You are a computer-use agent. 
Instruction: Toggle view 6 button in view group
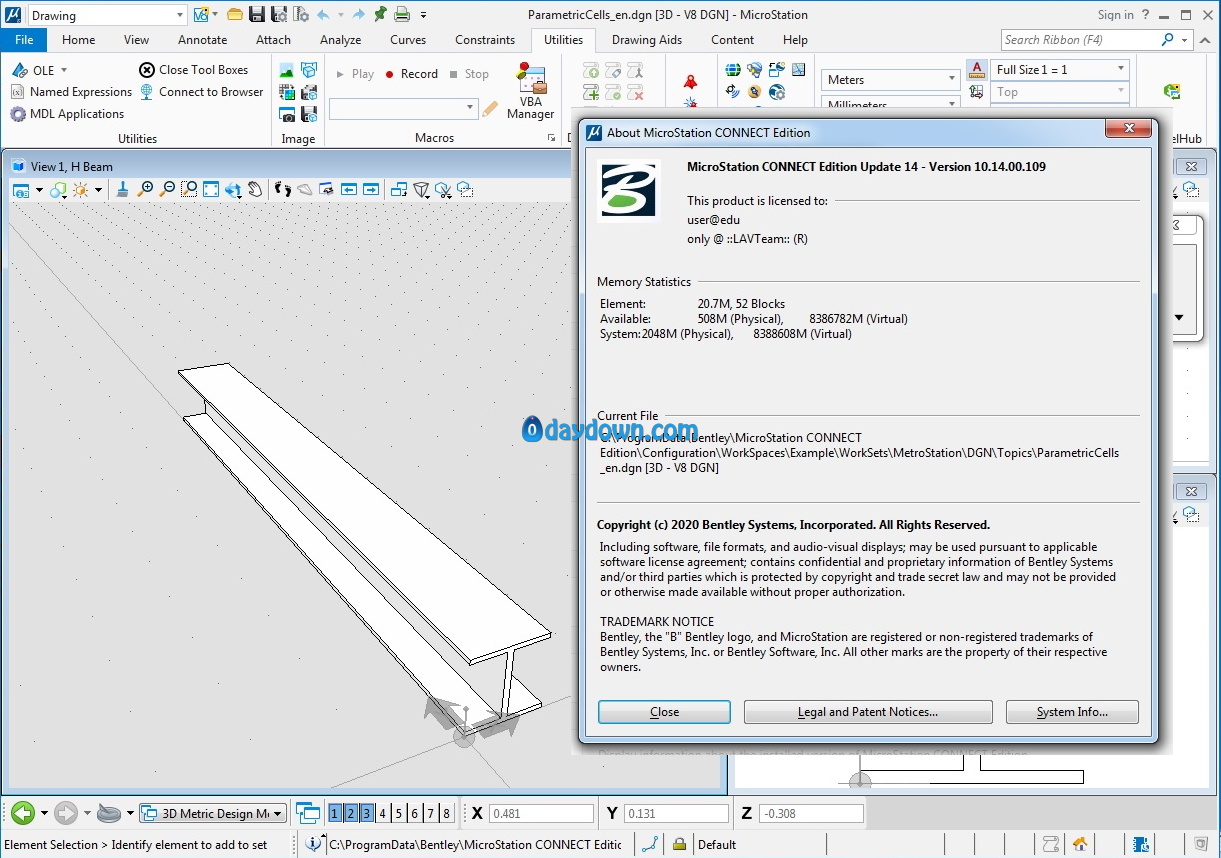[414, 813]
